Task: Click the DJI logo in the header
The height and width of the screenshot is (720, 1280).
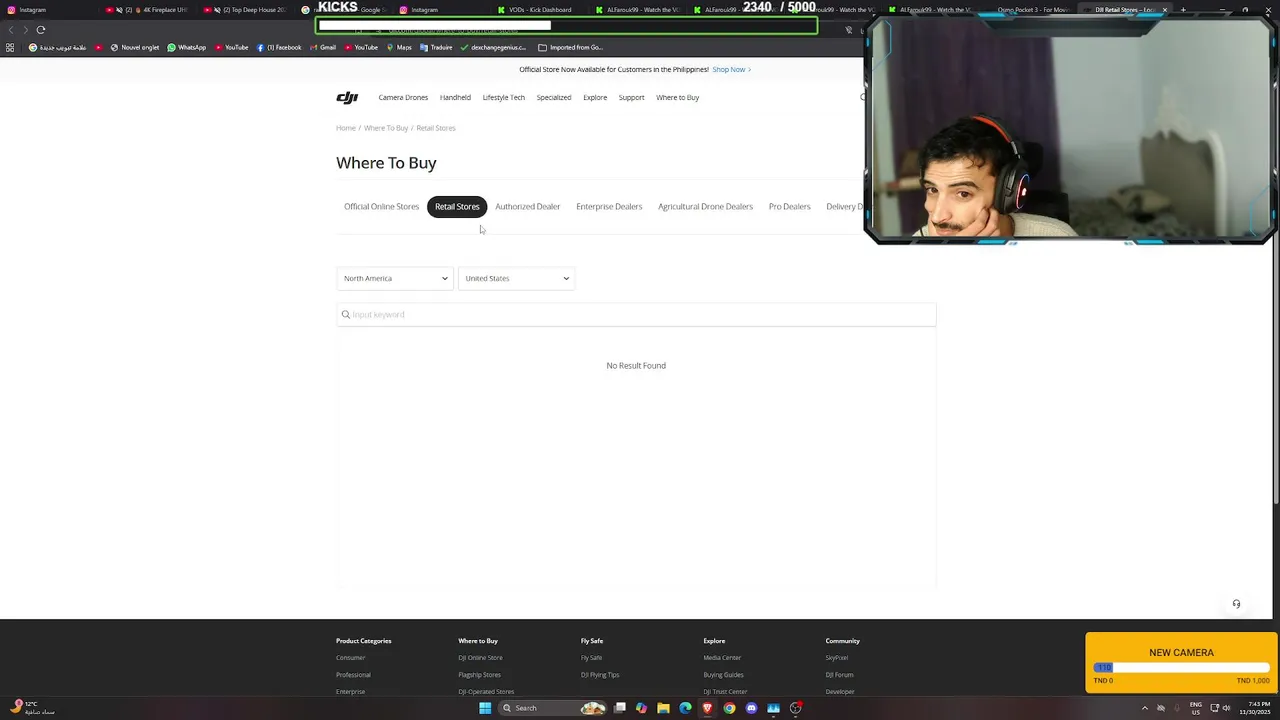Action: 347,97
